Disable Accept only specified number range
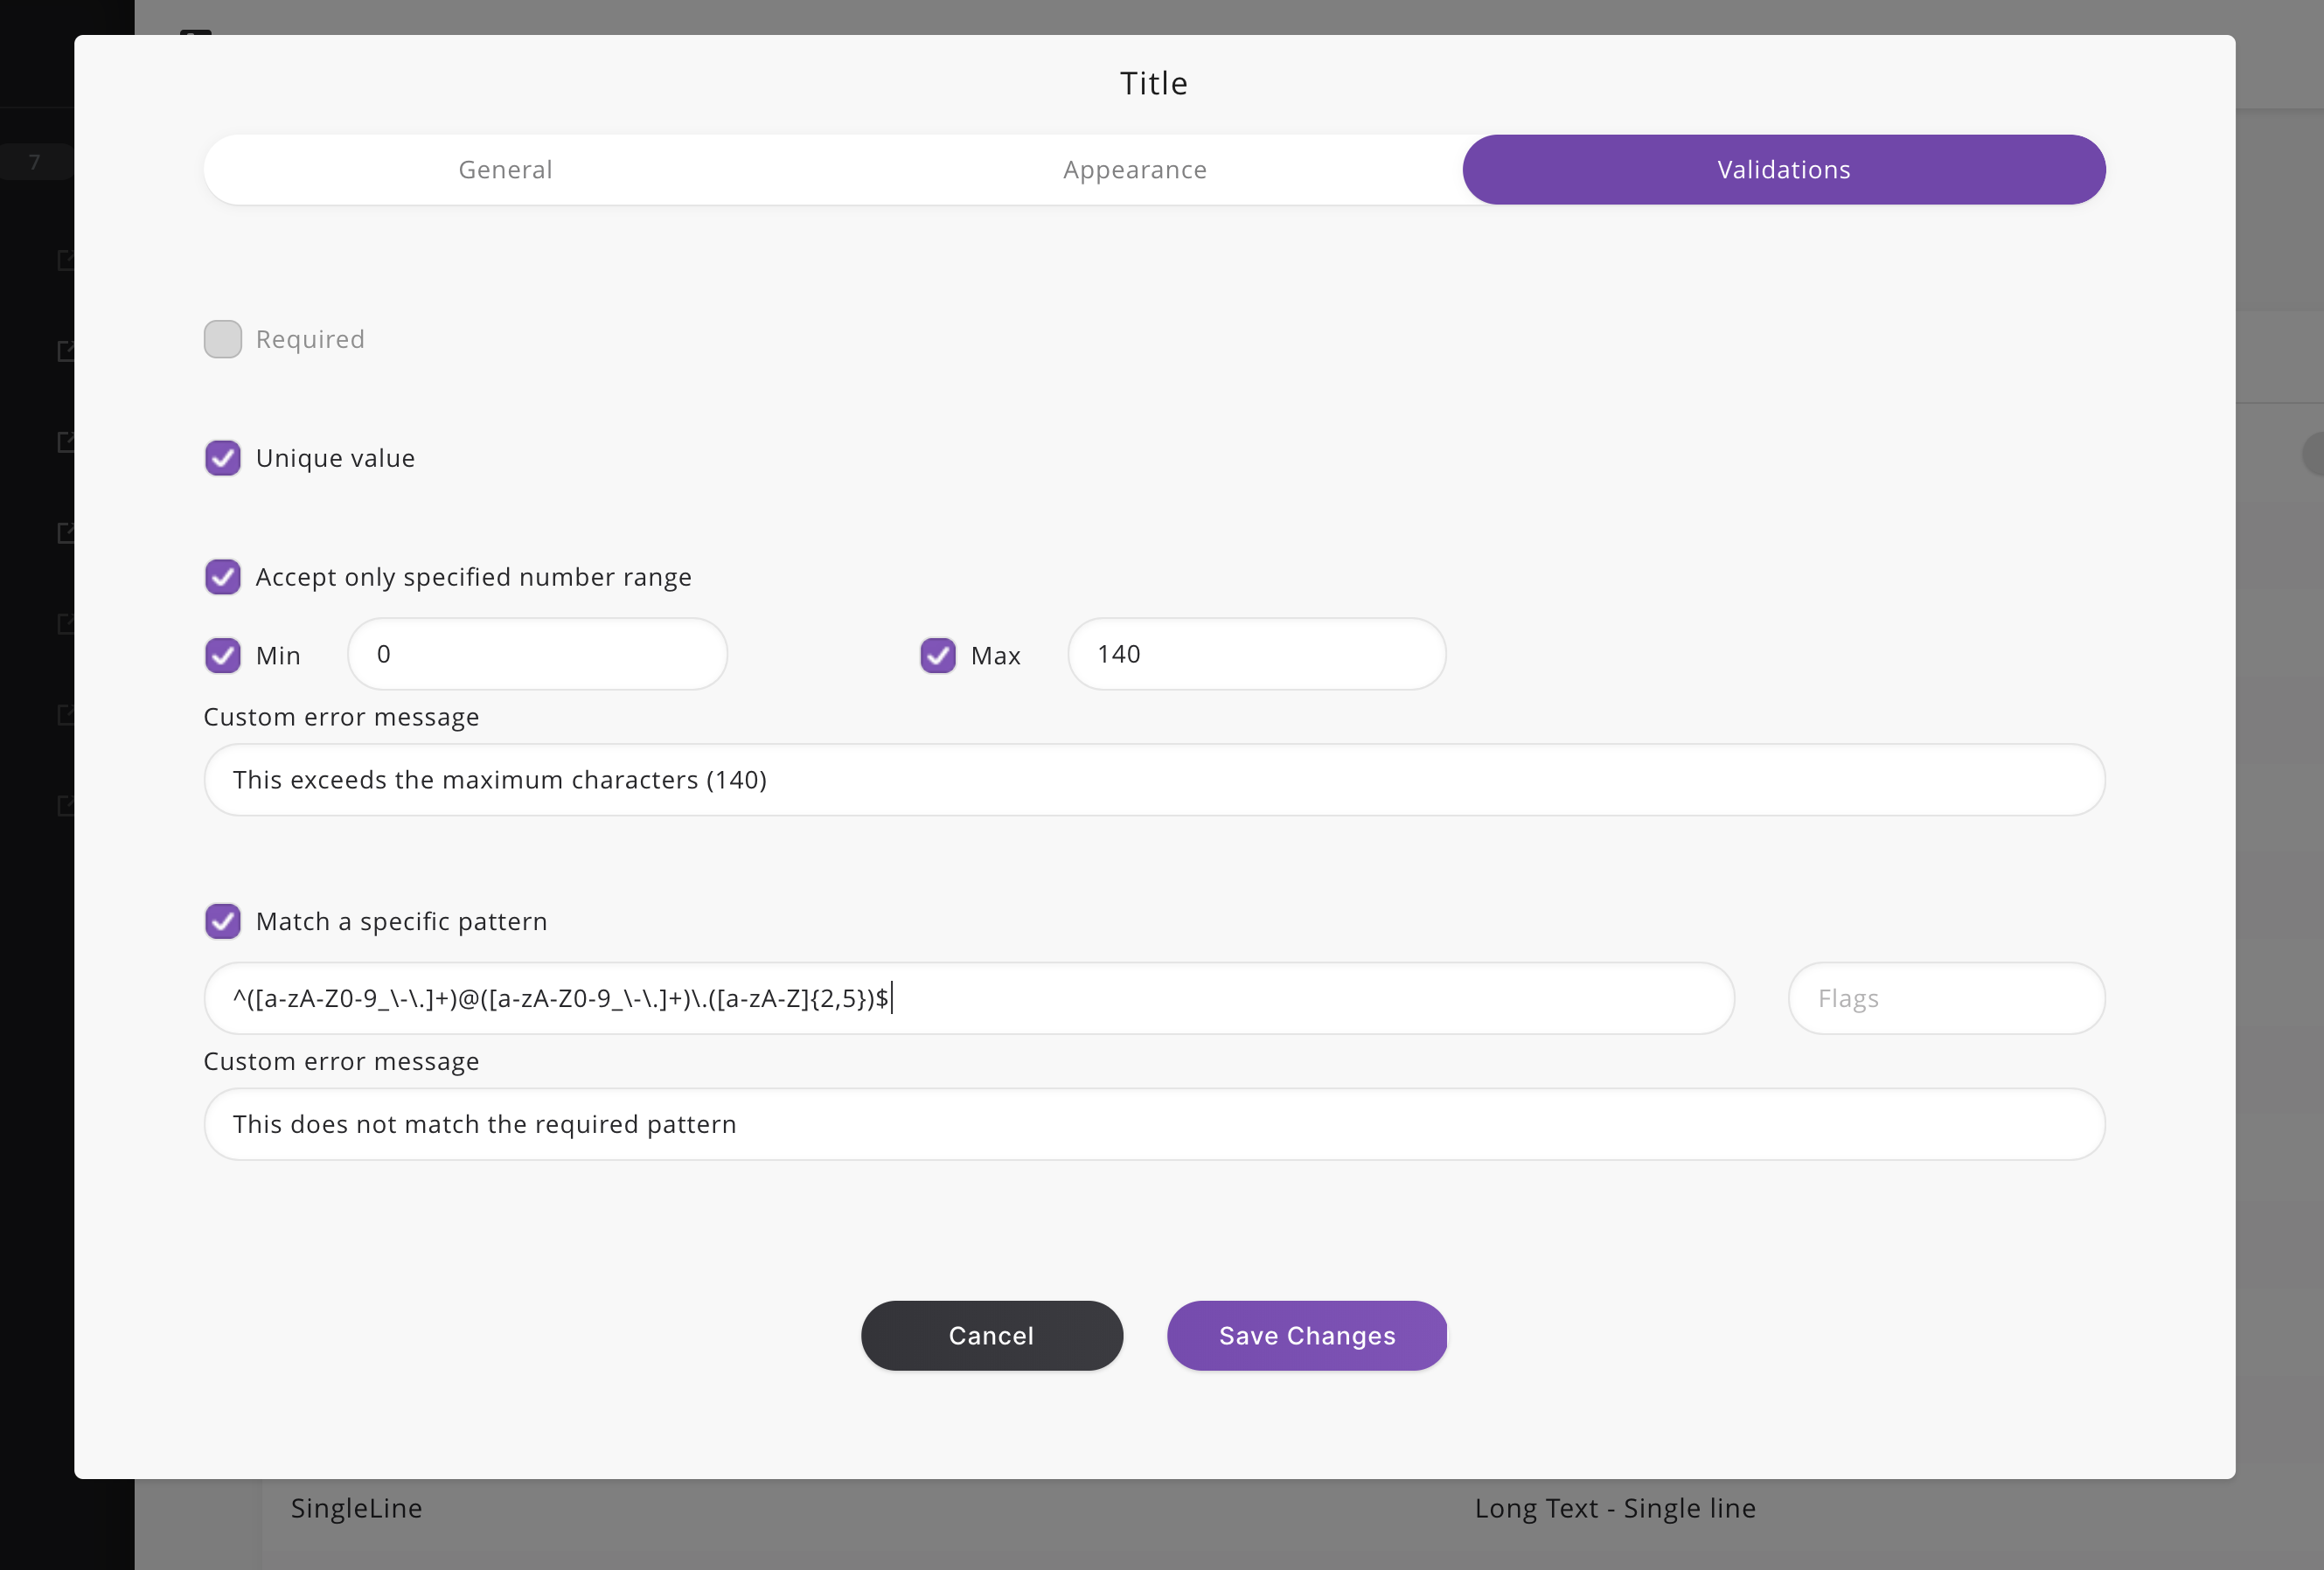2324x1570 pixels. (x=223, y=576)
